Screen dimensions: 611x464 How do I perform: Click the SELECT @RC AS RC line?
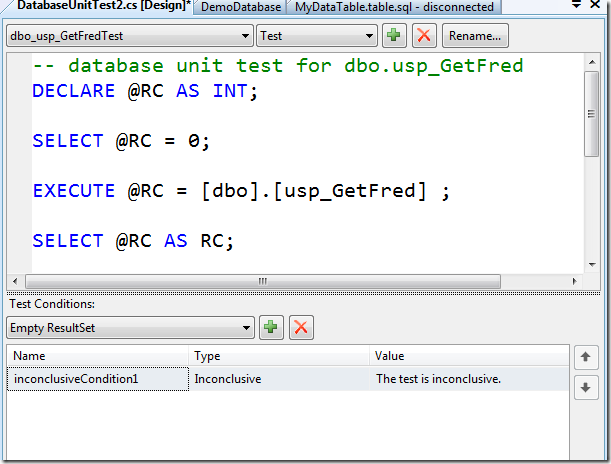click(133, 241)
